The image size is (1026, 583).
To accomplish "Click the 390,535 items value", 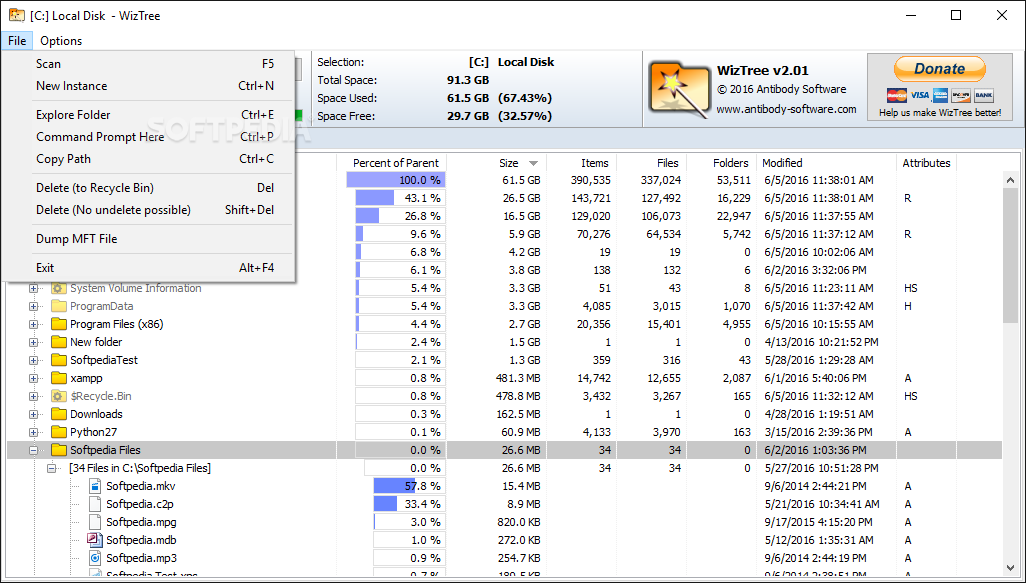I will tap(590, 180).
